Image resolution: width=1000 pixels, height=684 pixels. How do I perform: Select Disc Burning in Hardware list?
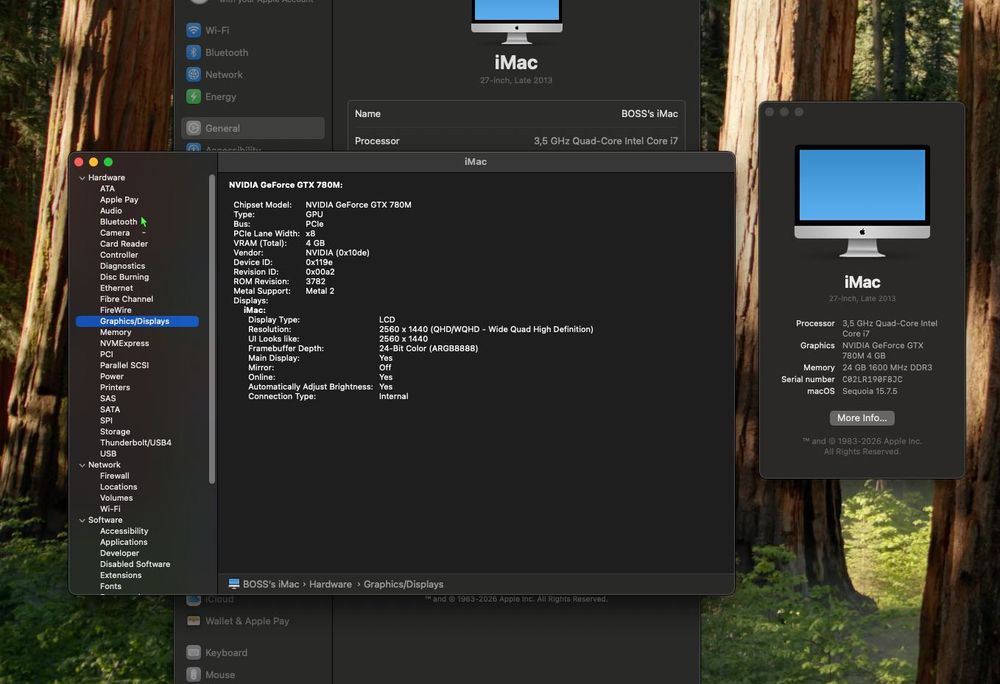(x=124, y=277)
